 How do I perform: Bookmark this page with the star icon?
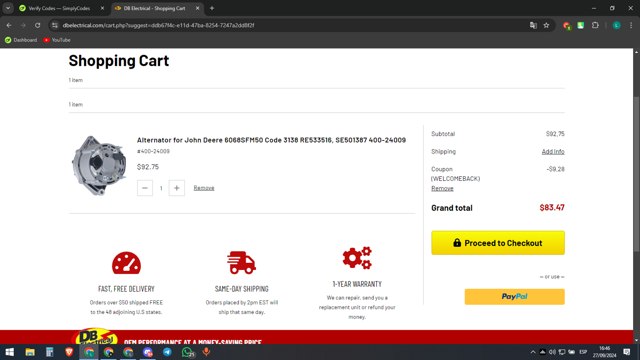[x=546, y=25]
